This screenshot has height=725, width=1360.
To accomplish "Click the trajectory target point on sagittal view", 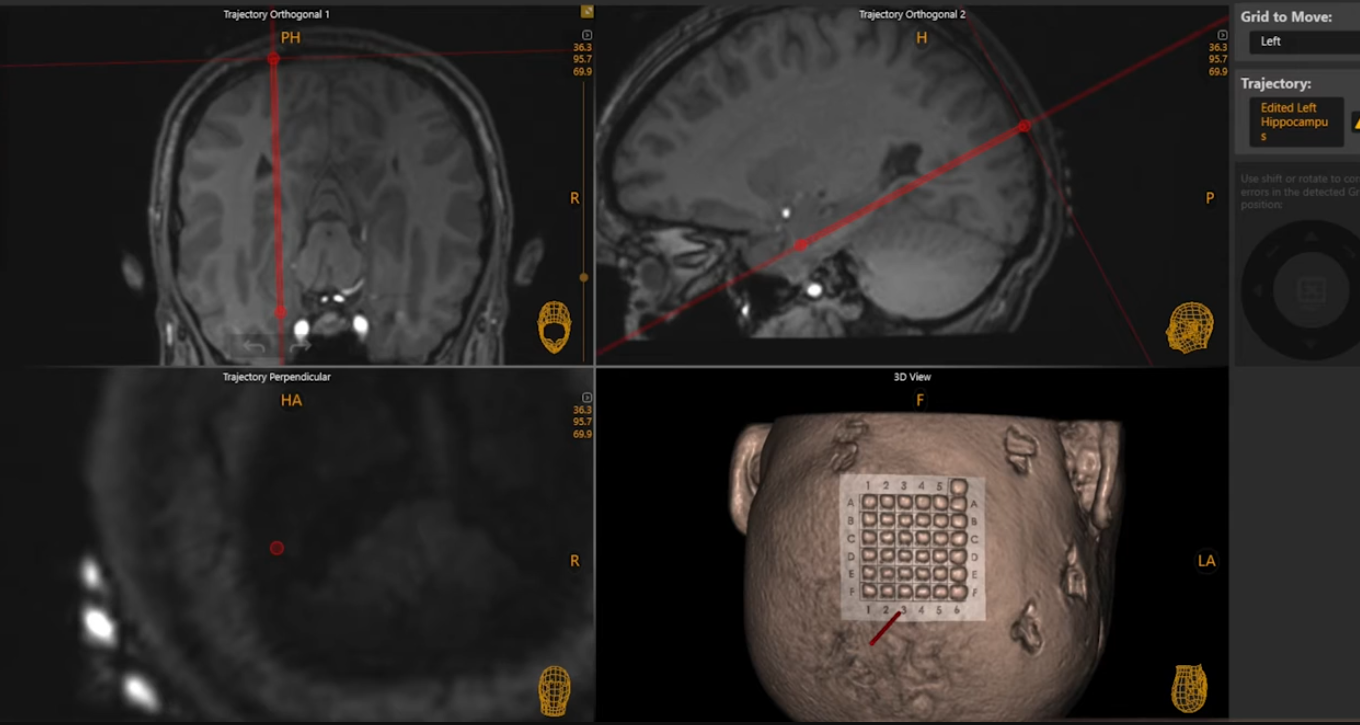I will pos(800,244).
